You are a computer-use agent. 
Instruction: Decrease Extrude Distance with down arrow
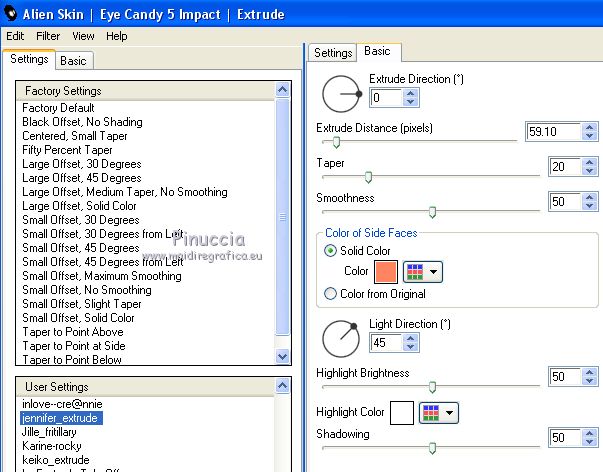pos(590,136)
